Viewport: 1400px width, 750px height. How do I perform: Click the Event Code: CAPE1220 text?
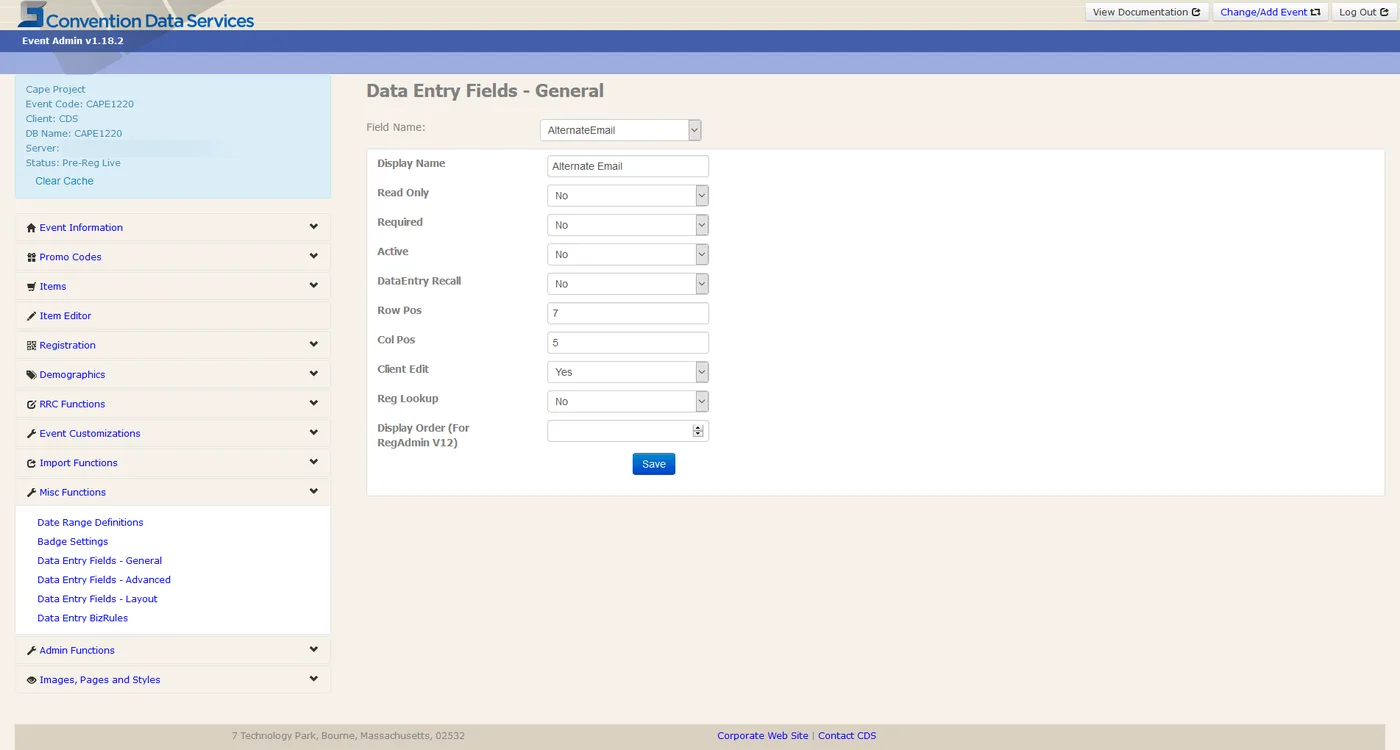click(x=80, y=104)
